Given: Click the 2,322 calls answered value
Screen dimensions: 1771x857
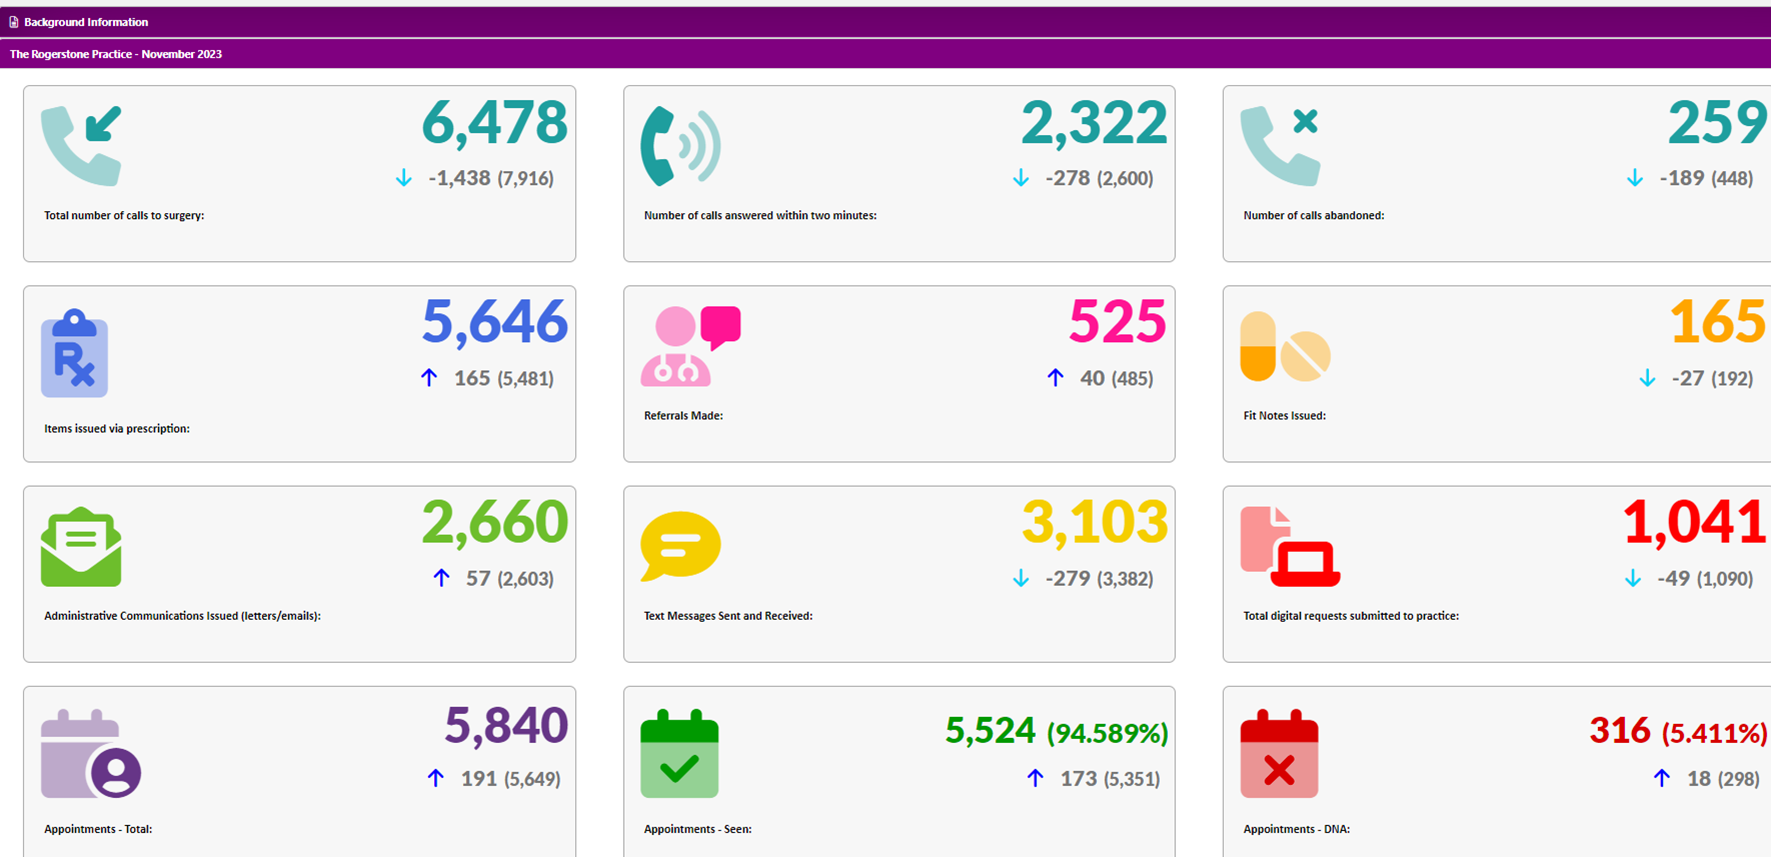Looking at the screenshot, I should pos(1094,123).
